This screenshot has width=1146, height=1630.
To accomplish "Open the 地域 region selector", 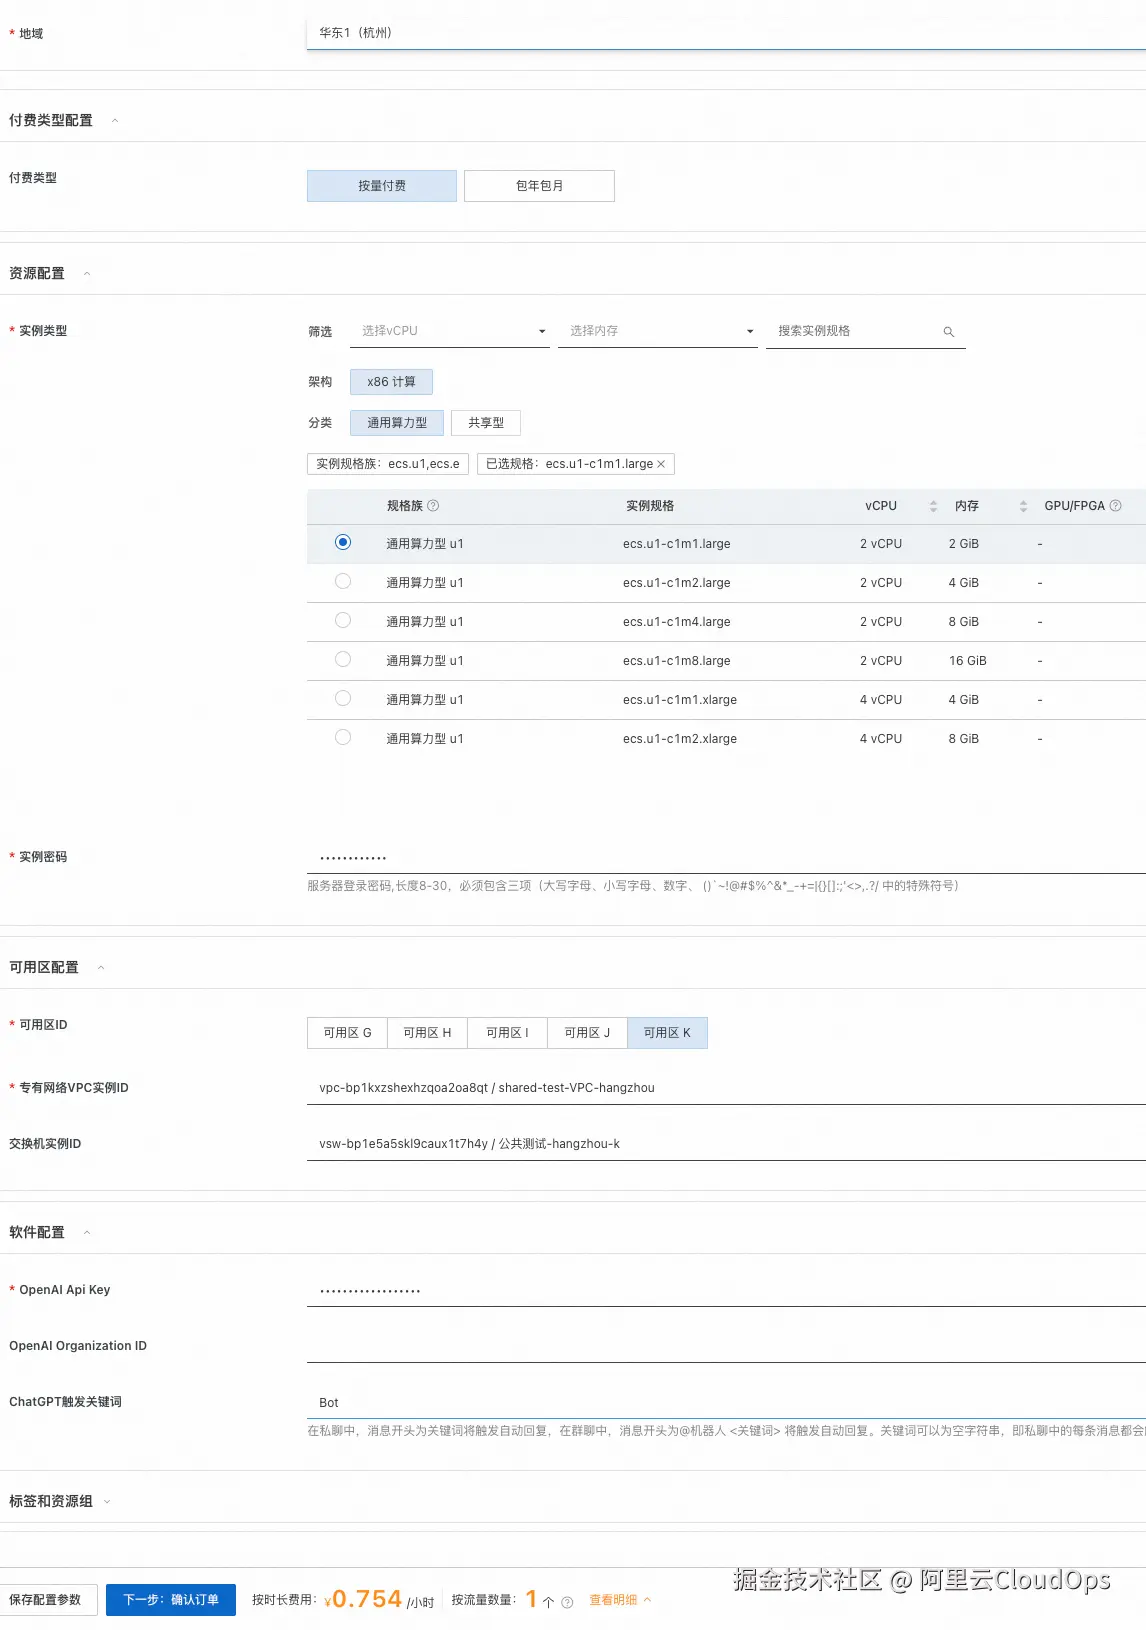I will point(726,33).
